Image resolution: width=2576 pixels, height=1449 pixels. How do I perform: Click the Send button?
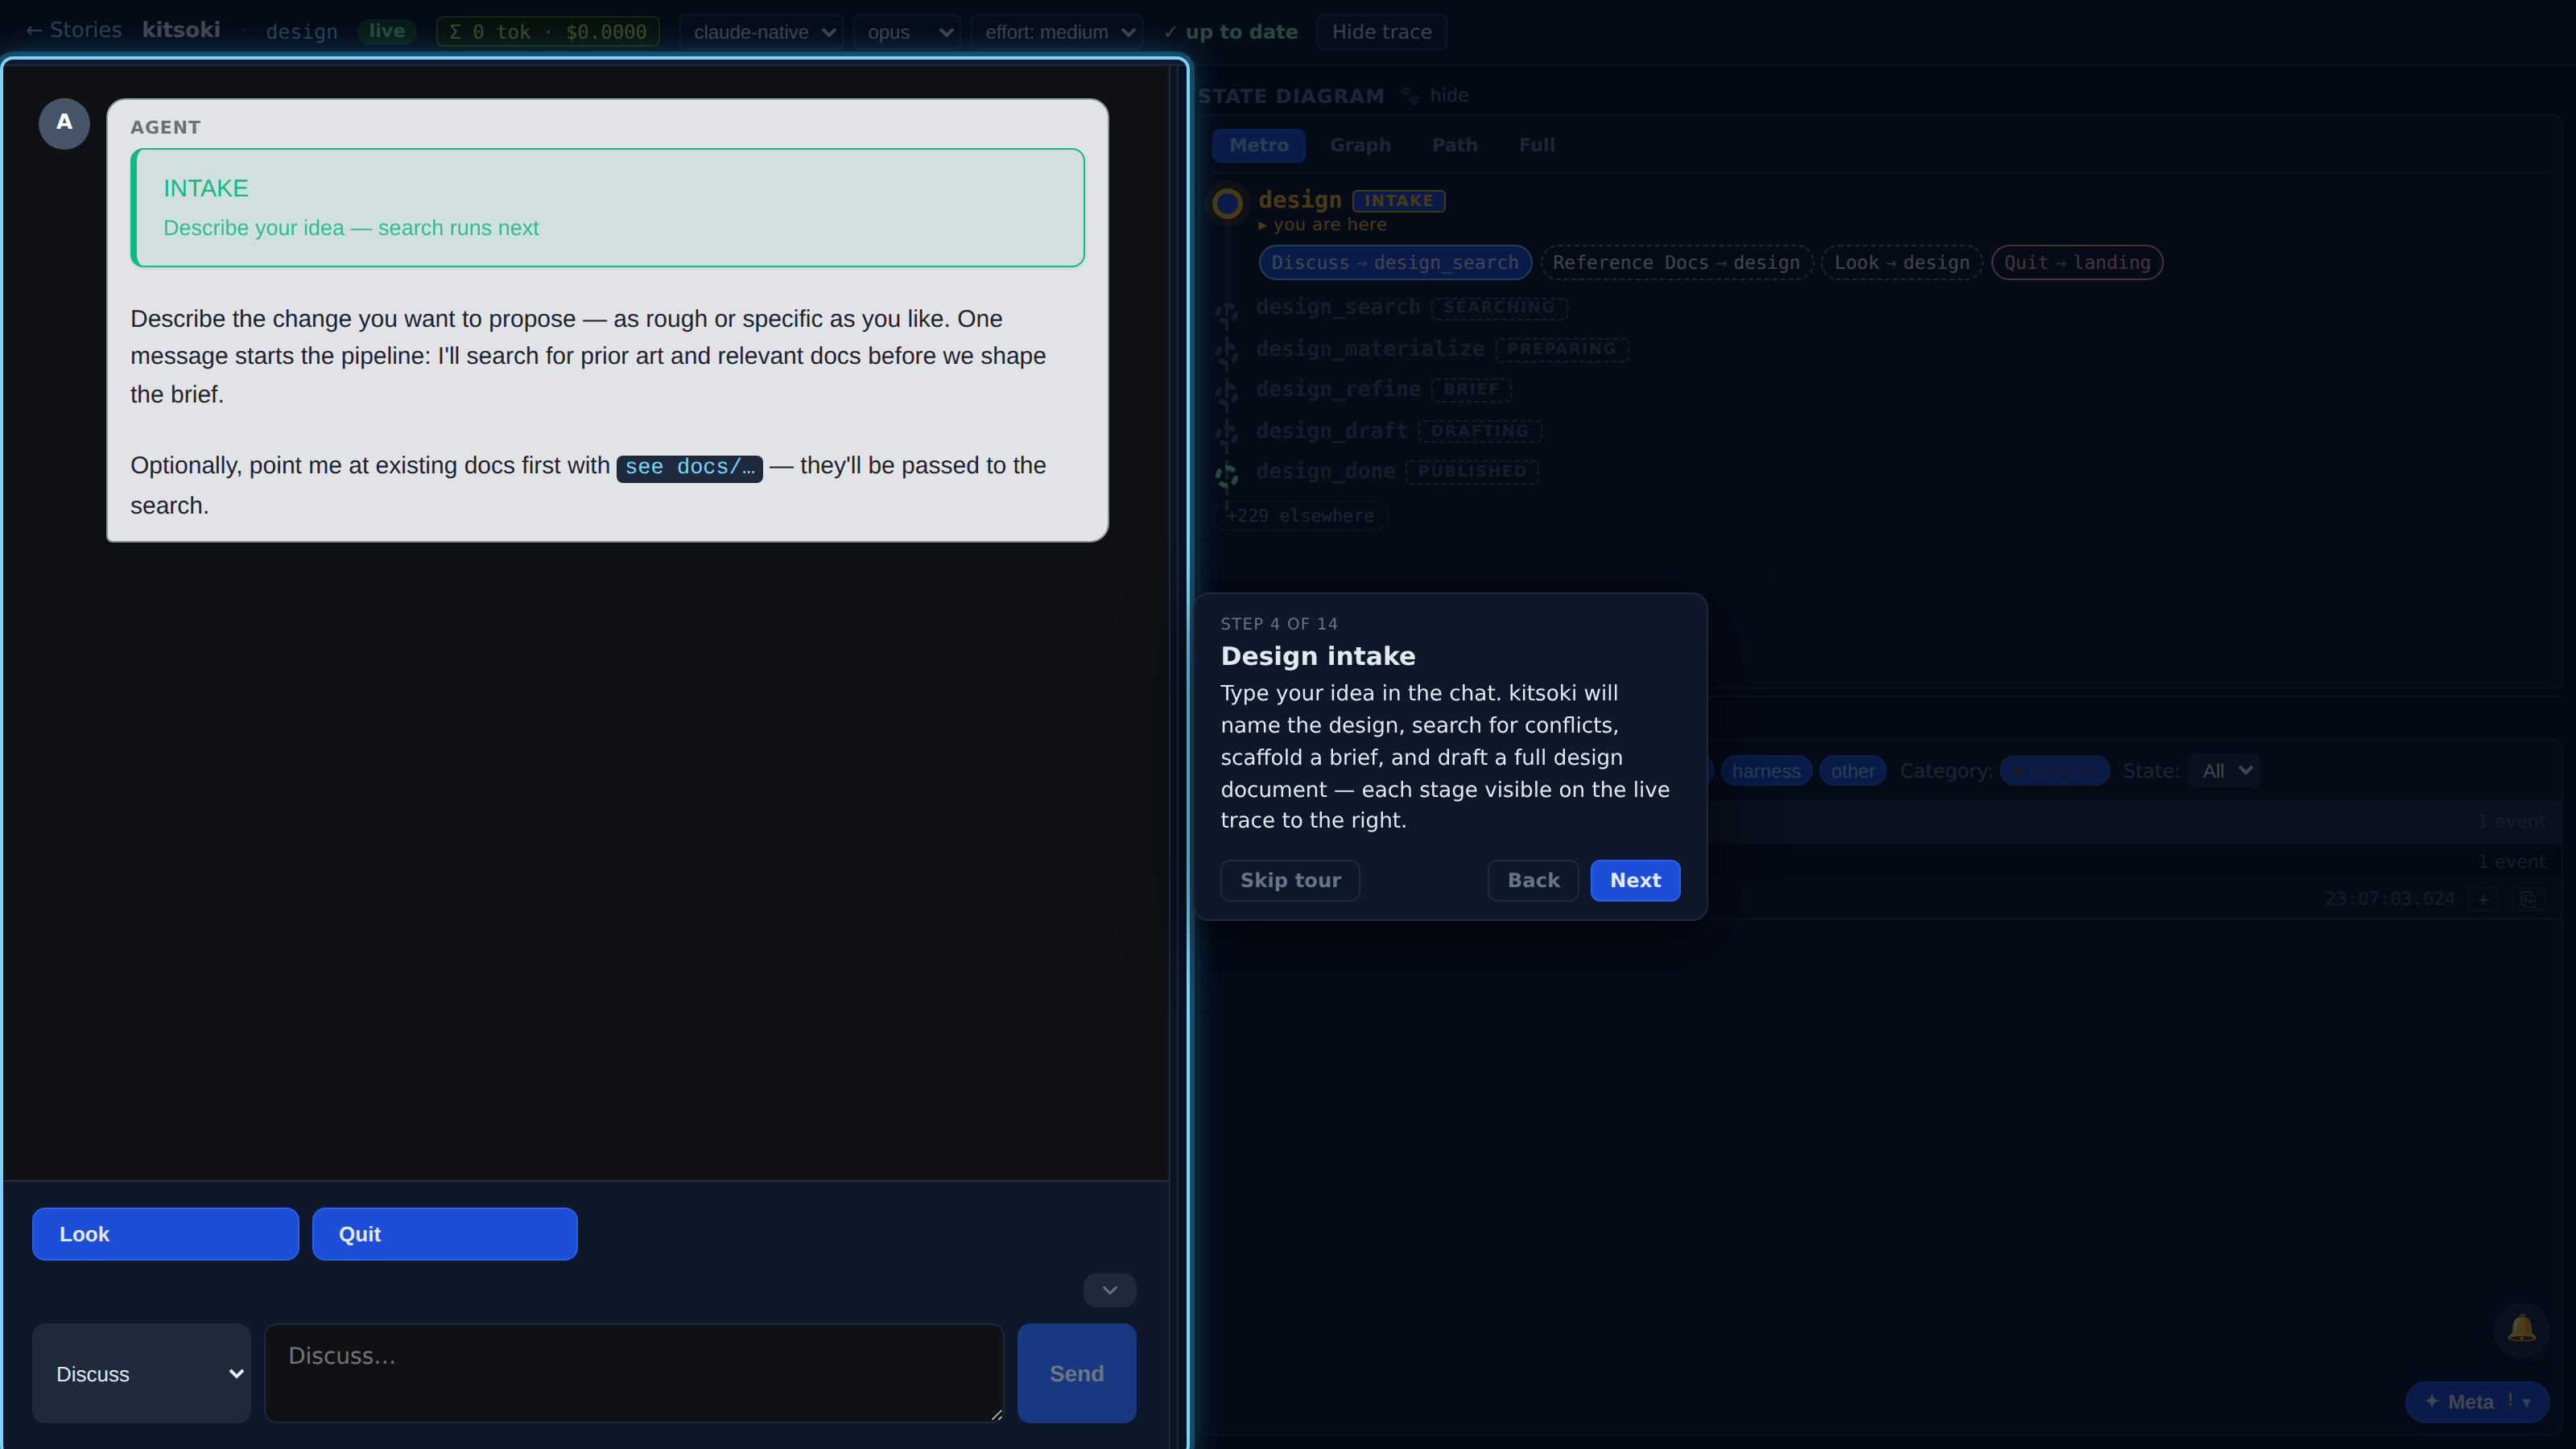(x=1076, y=1373)
